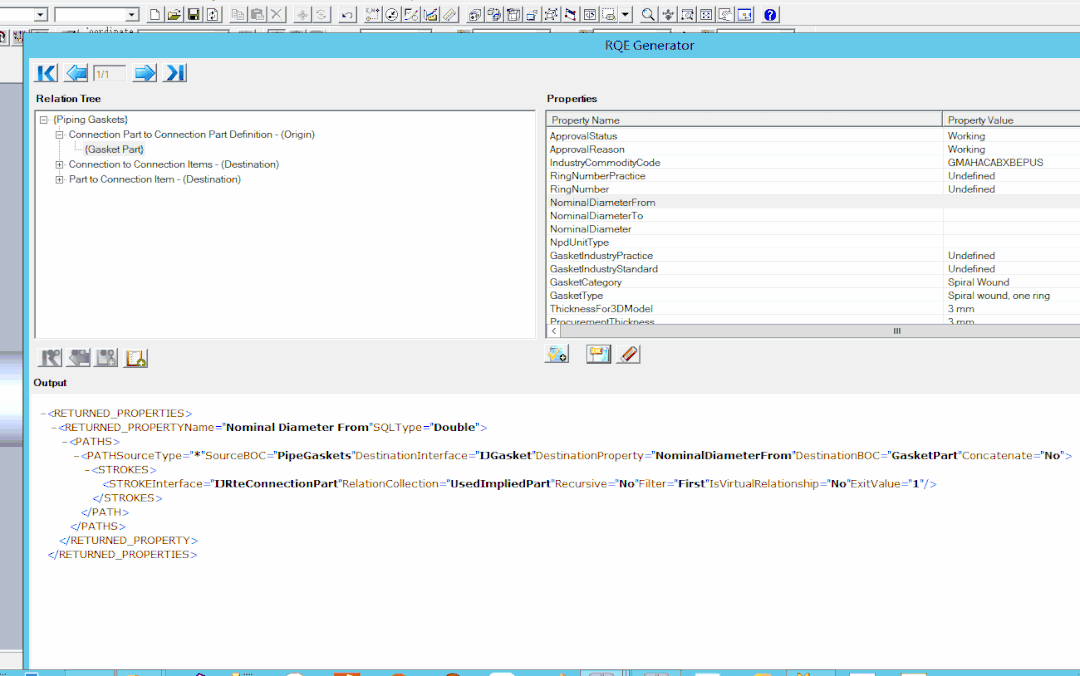Select the NominalDiameterFrom property row
1080x676 pixels.
tap(813, 203)
